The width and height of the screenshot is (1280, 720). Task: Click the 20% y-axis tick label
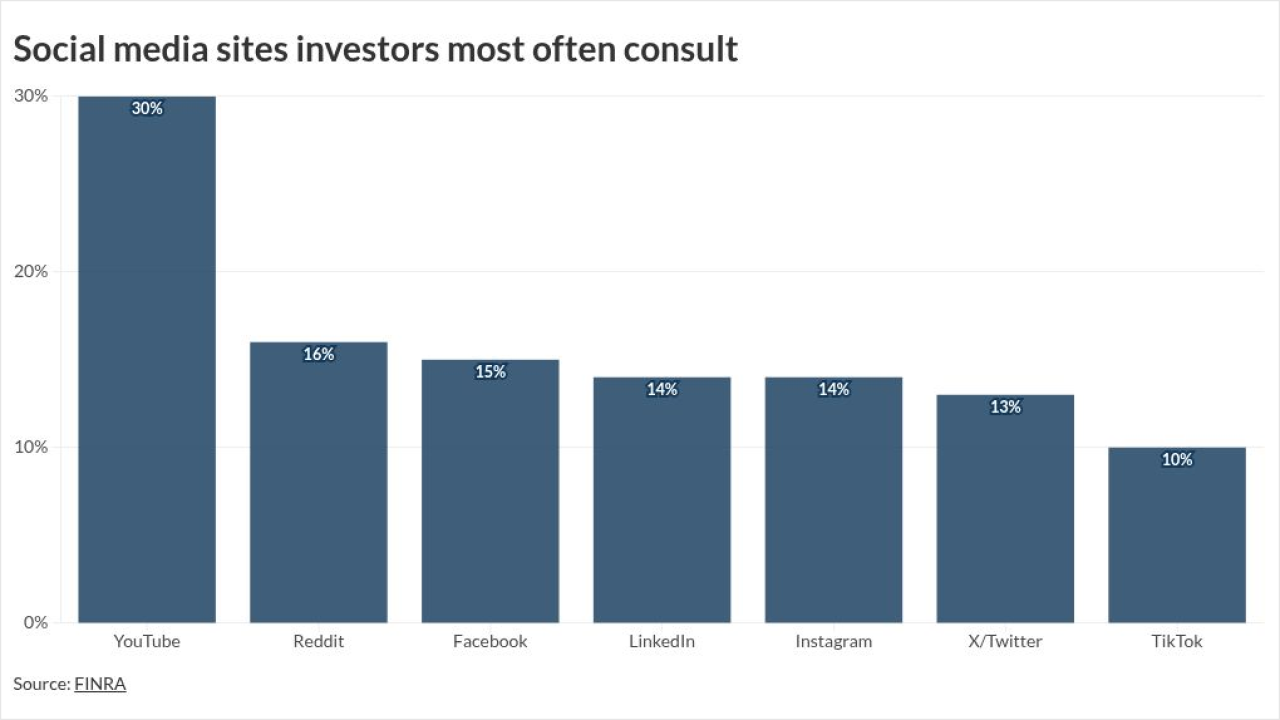[x=30, y=271]
